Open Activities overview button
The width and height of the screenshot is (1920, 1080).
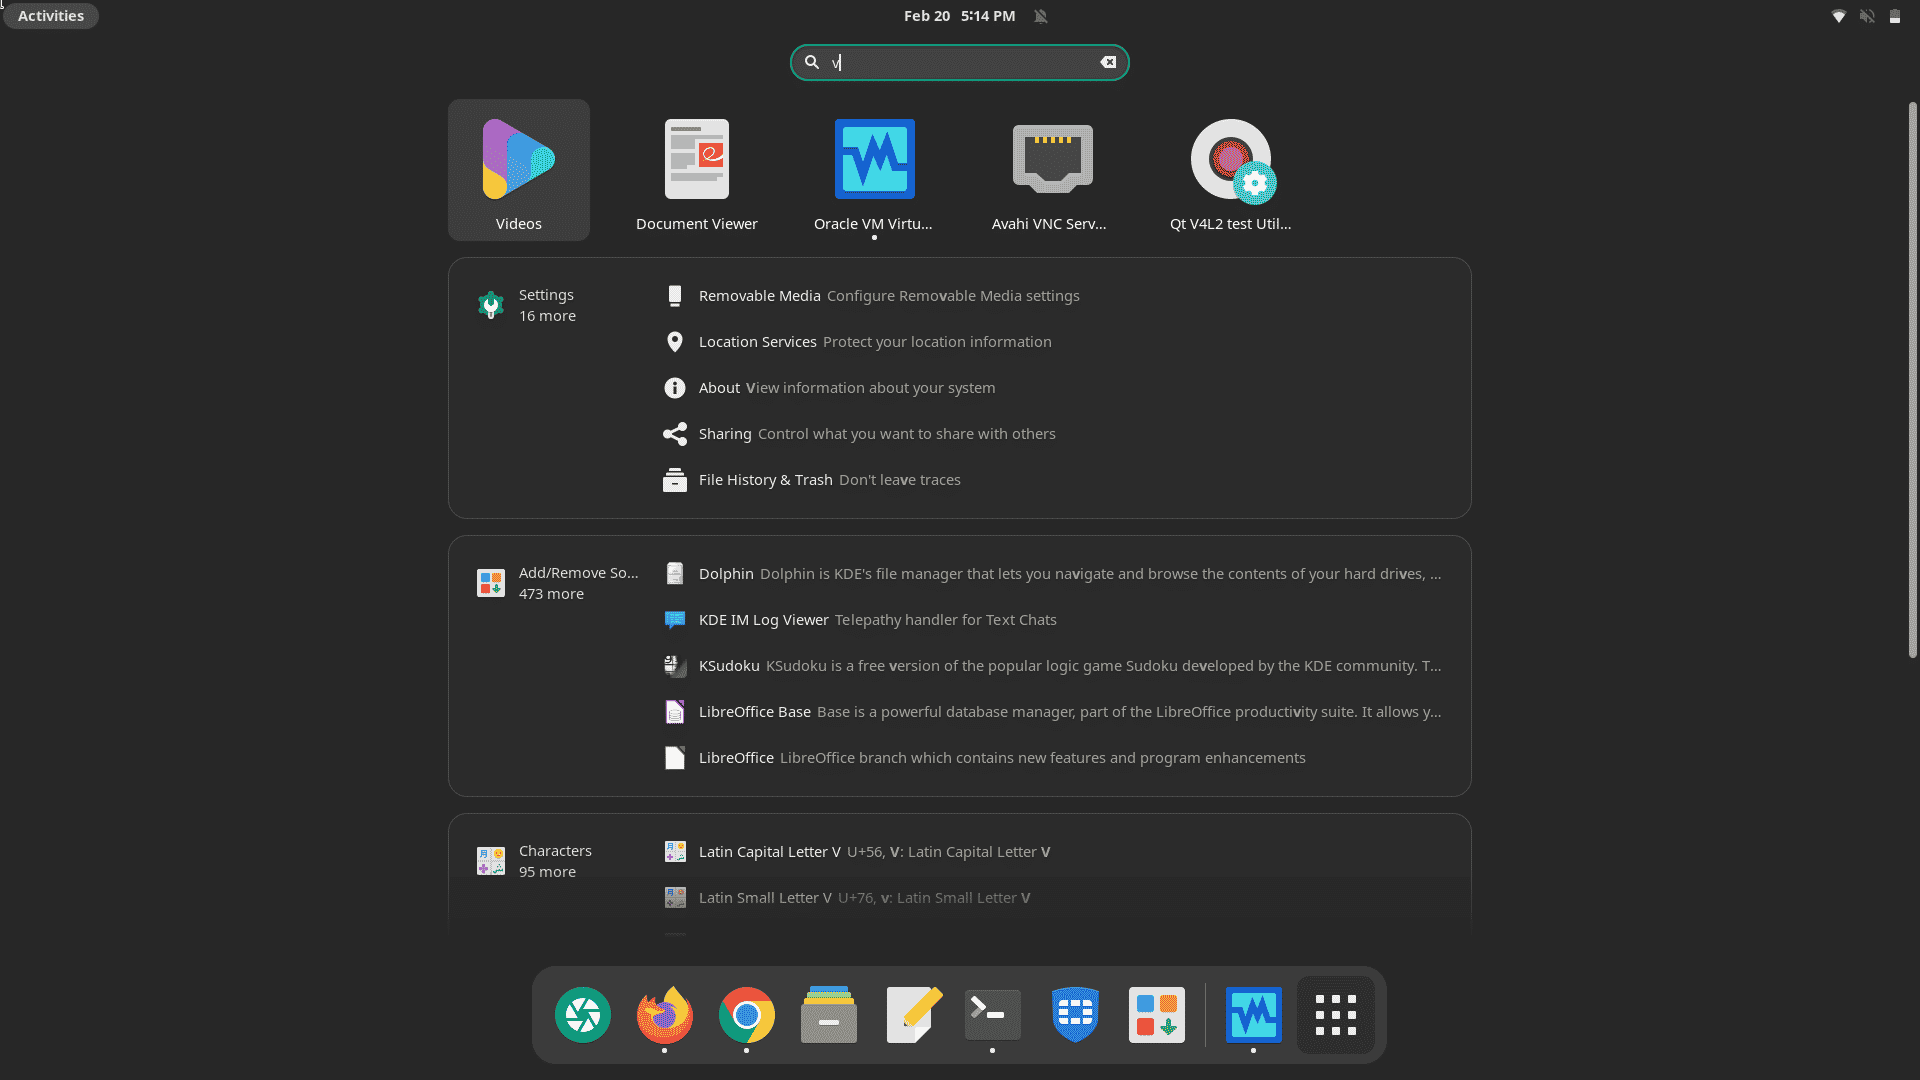pos(51,16)
